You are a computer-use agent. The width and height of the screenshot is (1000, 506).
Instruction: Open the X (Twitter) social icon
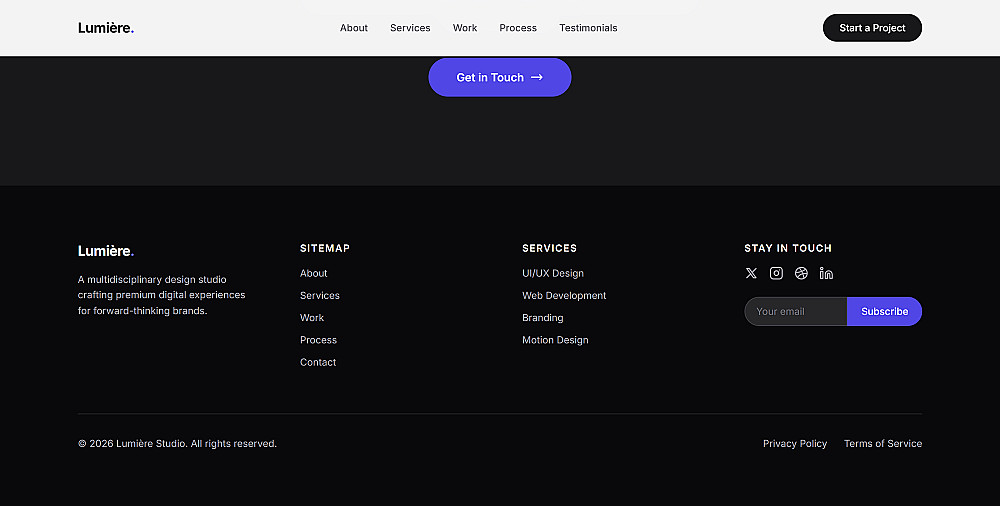click(751, 273)
